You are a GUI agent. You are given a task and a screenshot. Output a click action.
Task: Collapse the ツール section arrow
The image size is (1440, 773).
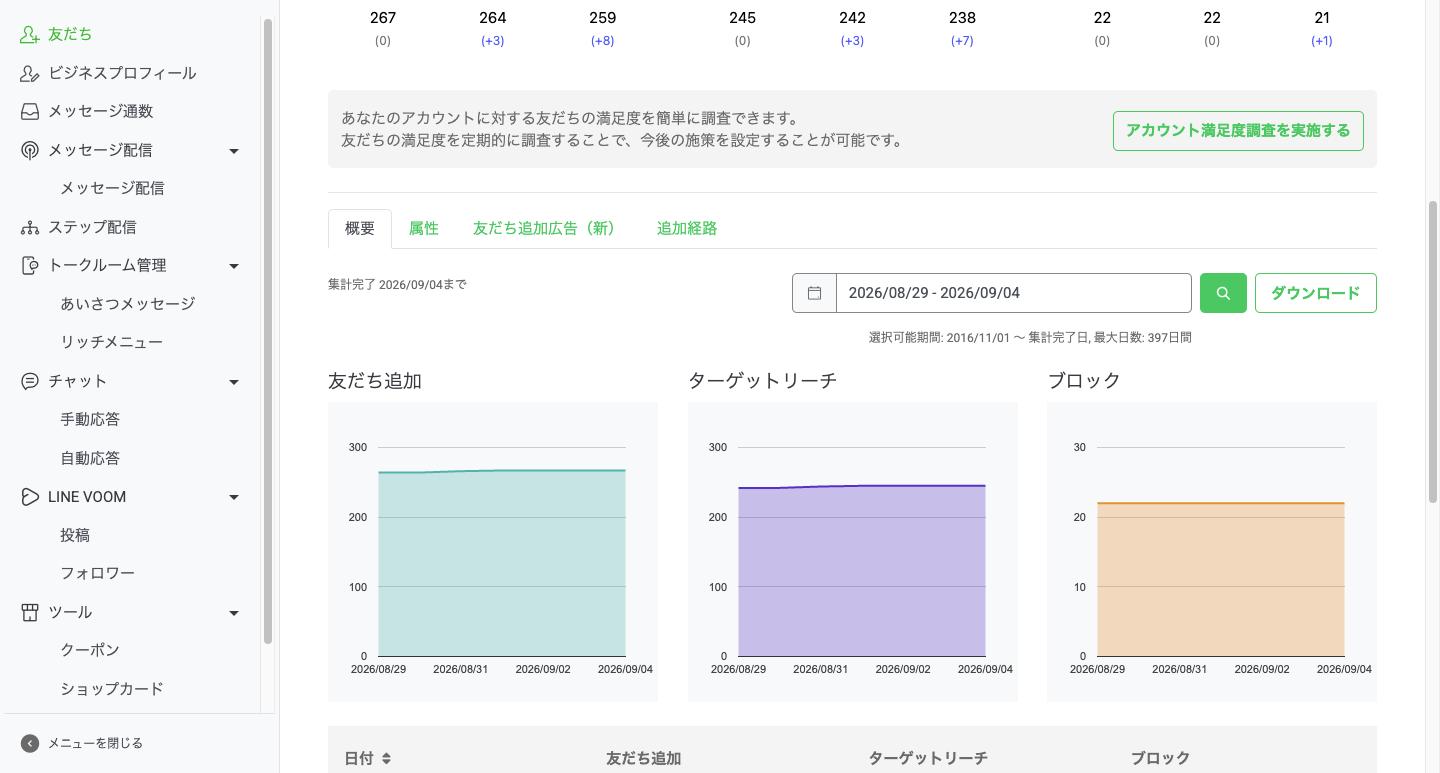234,613
